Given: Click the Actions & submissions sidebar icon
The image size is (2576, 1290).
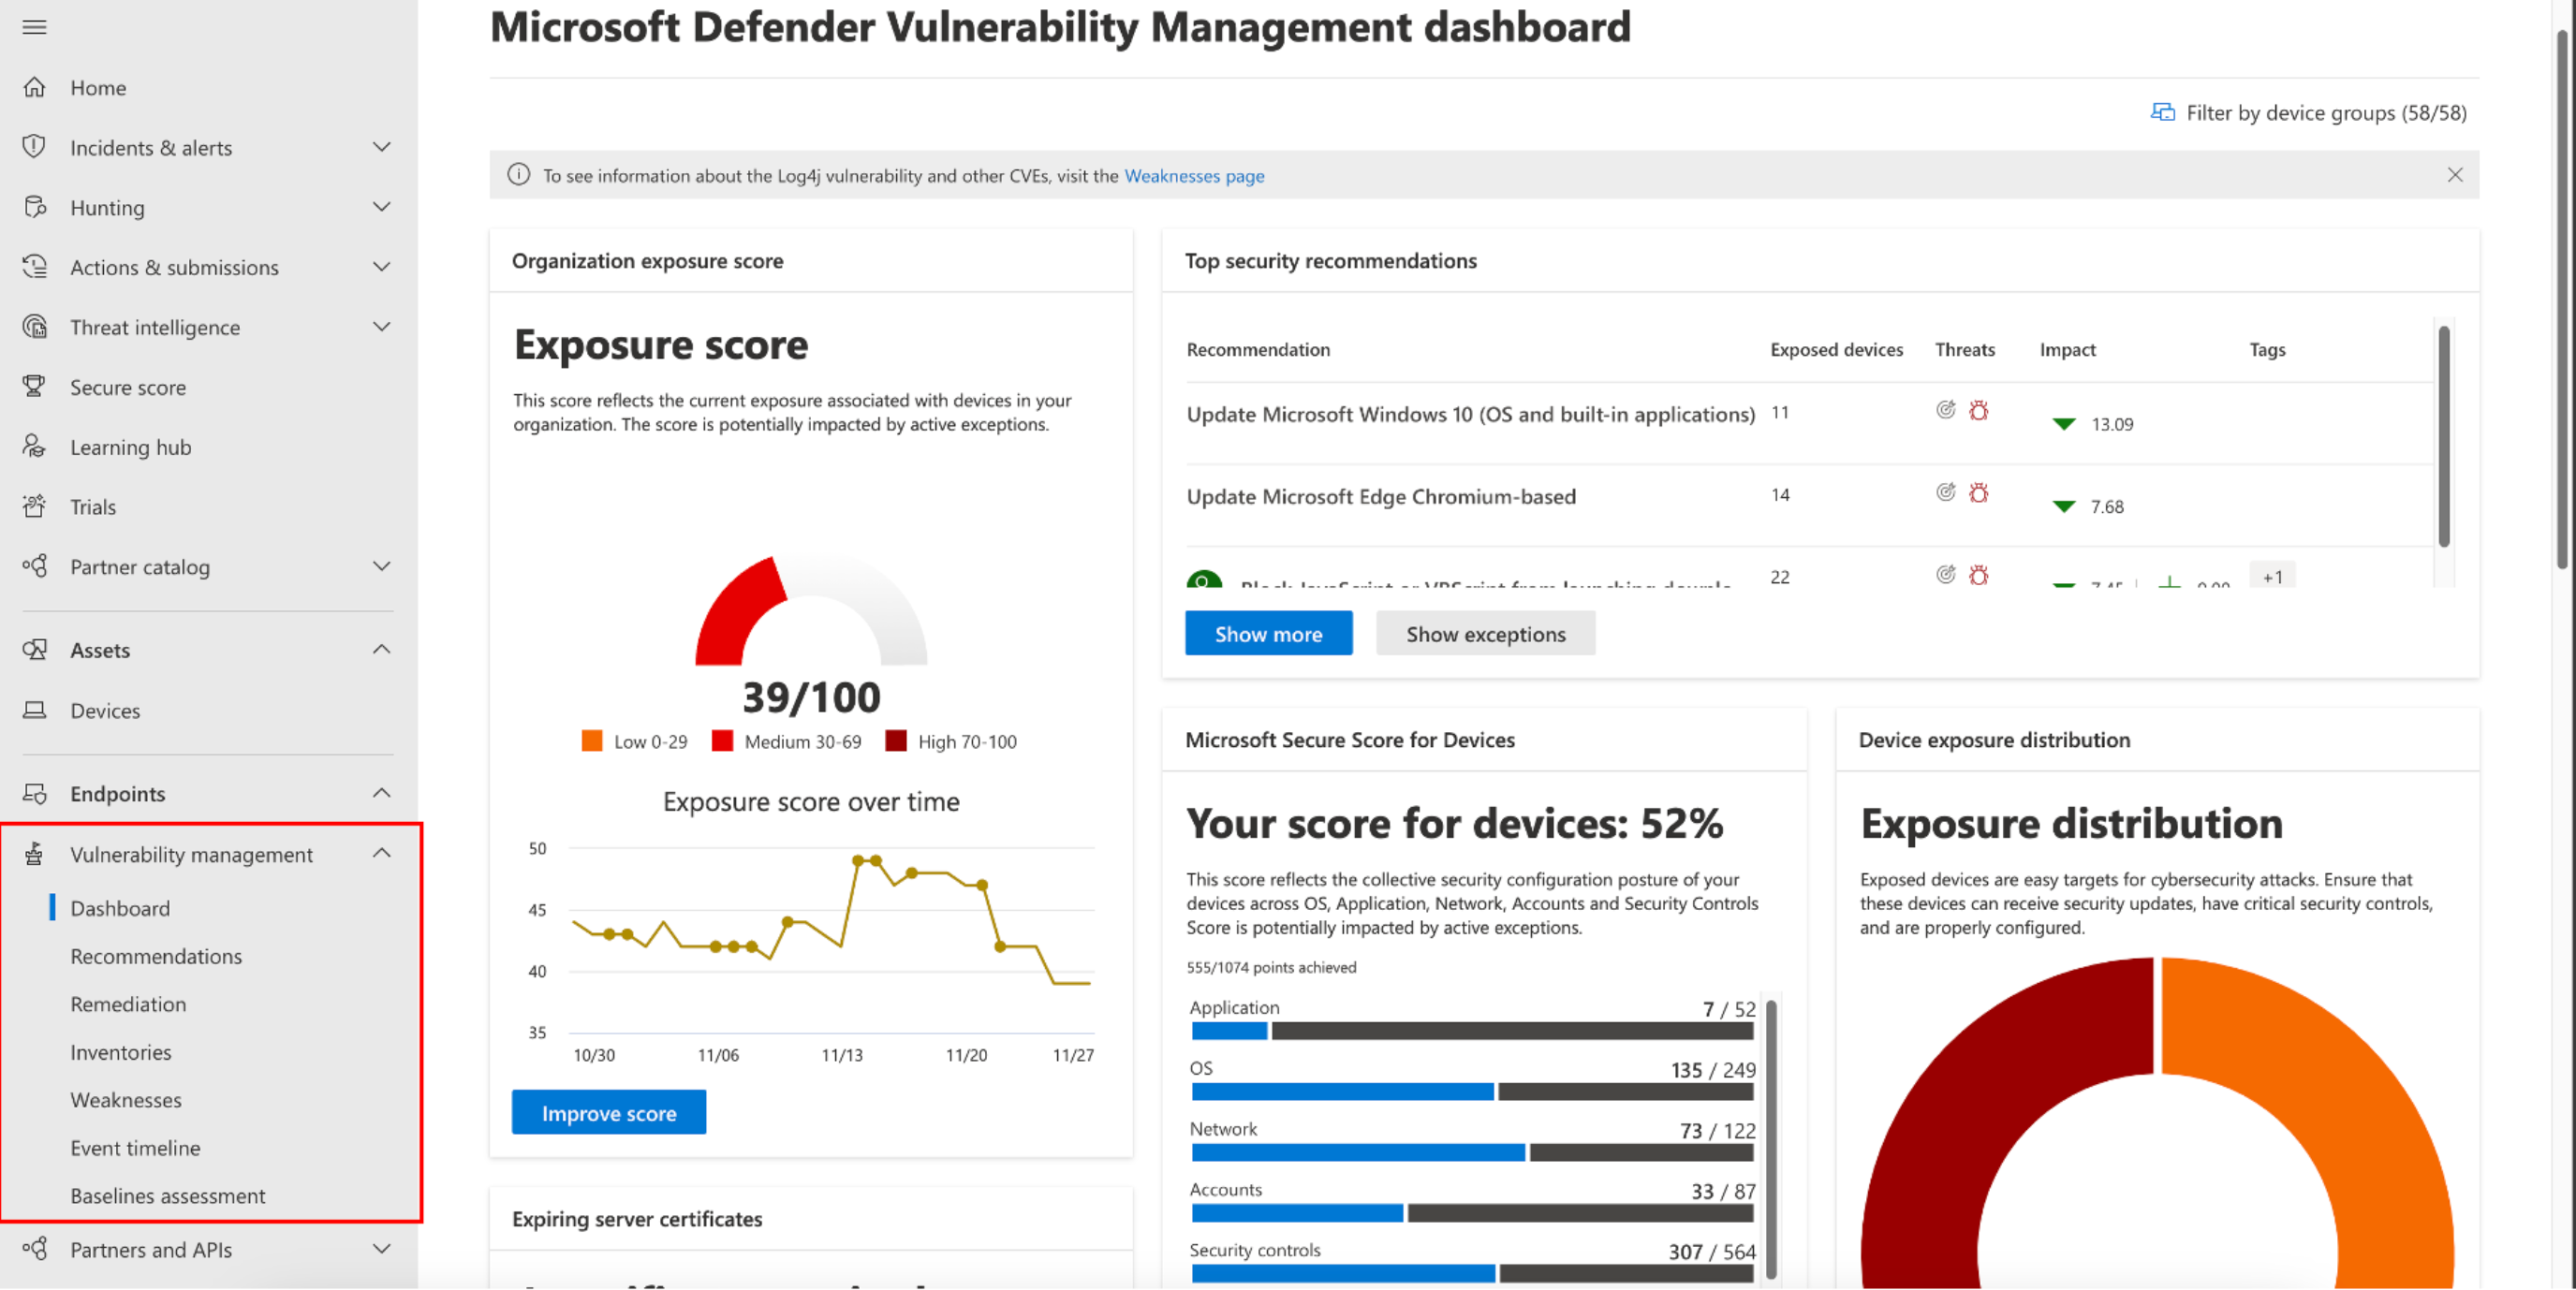Looking at the screenshot, I should tap(37, 265).
